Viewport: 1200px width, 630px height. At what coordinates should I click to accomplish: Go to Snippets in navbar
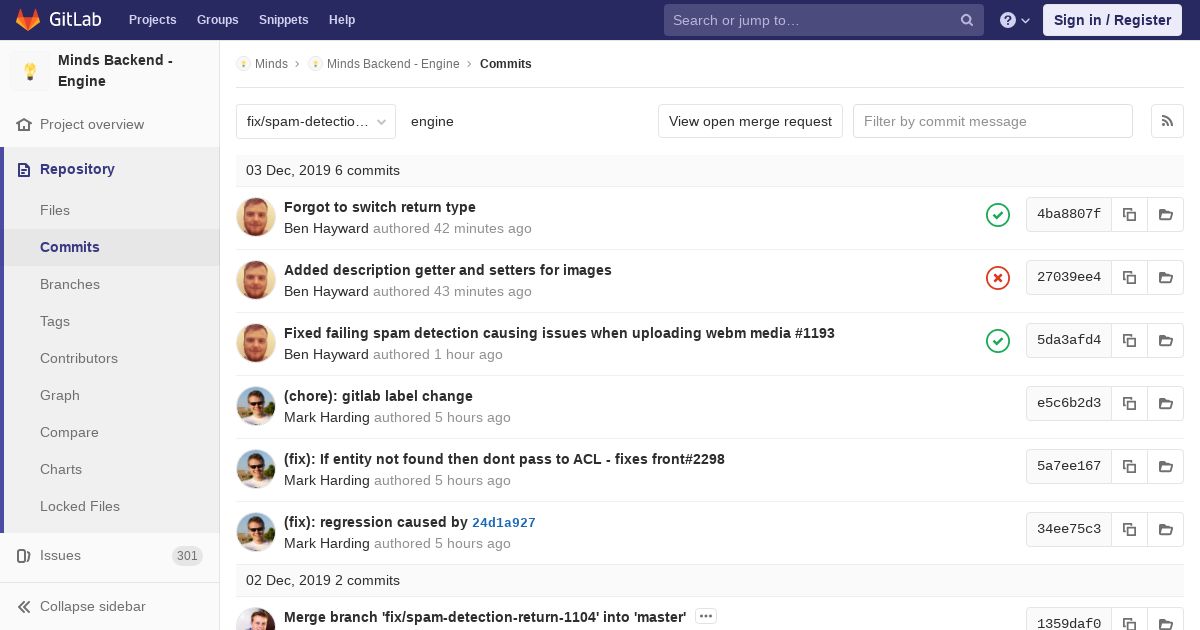click(x=284, y=20)
